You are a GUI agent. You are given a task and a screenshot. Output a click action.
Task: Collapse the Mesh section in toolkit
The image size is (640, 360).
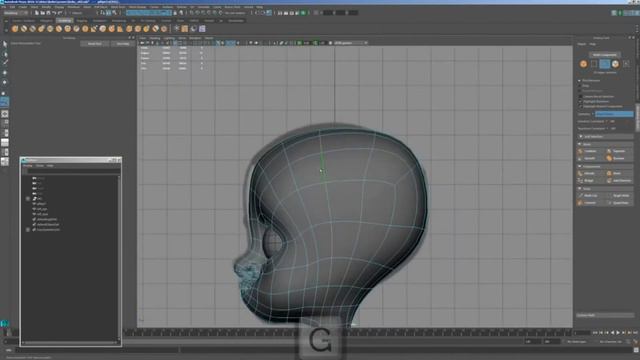(x=605, y=144)
